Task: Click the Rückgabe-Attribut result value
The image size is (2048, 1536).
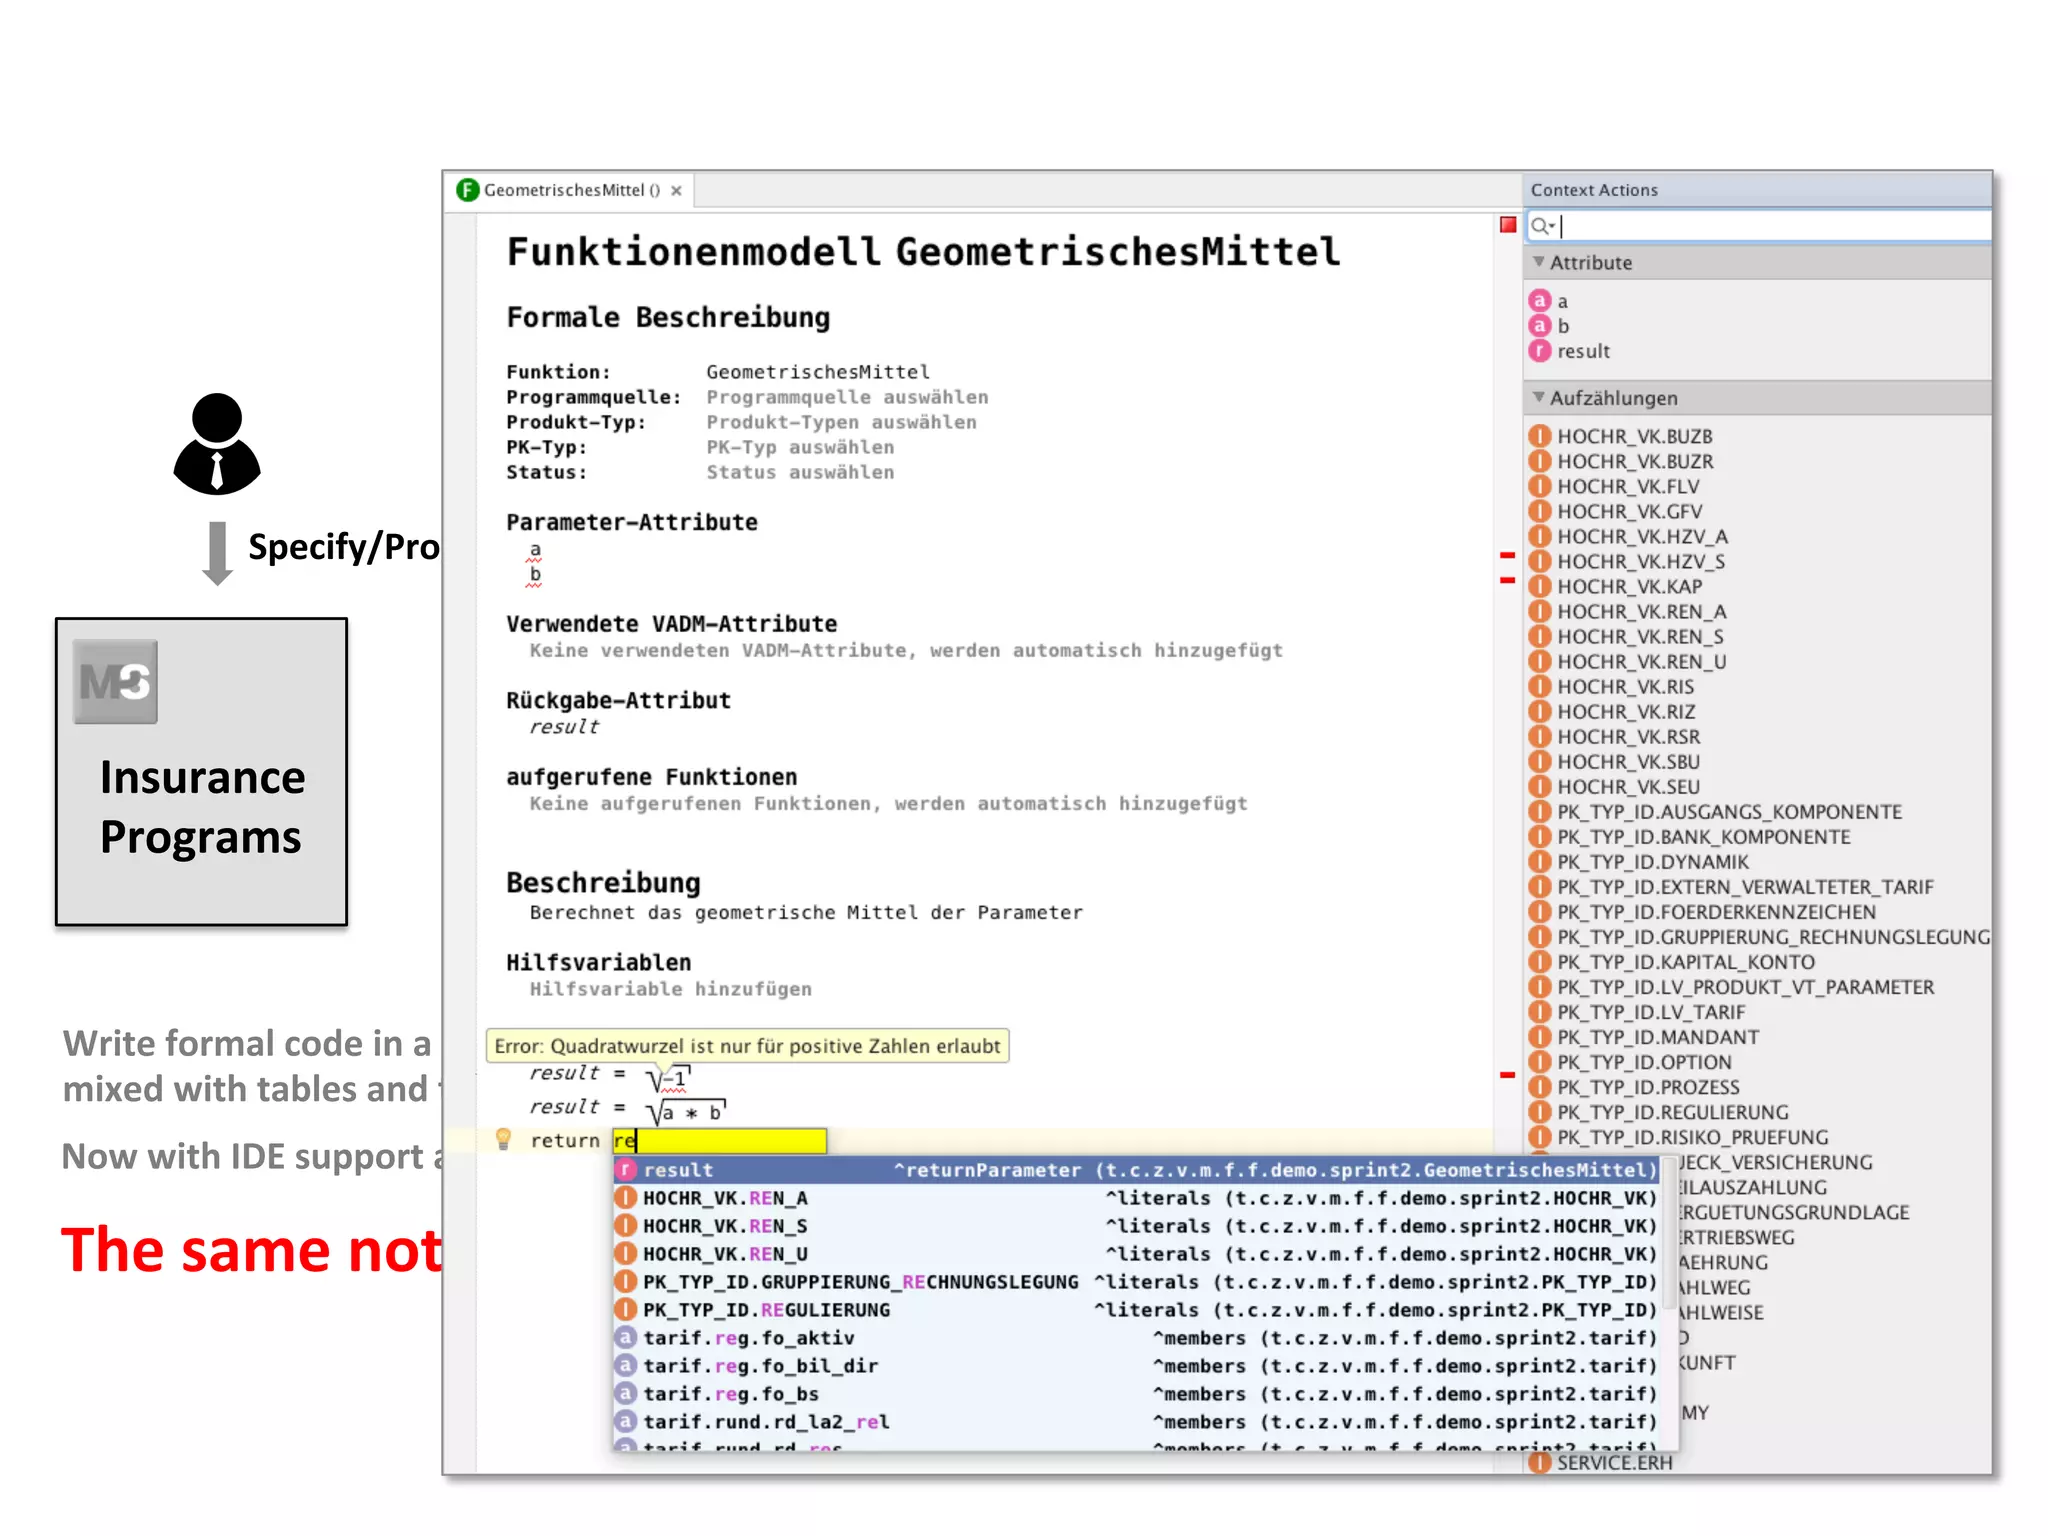Action: point(564,727)
